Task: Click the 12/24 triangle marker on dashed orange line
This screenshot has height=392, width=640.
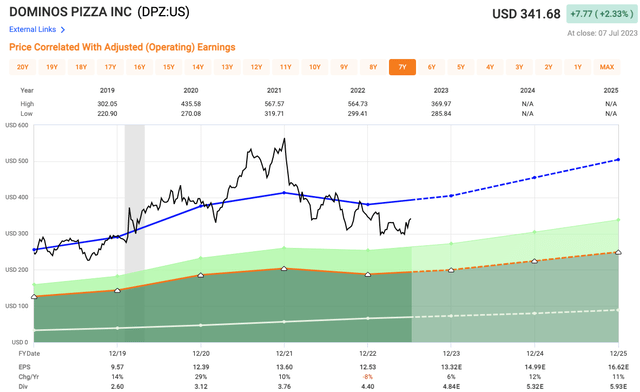Action: point(534,261)
